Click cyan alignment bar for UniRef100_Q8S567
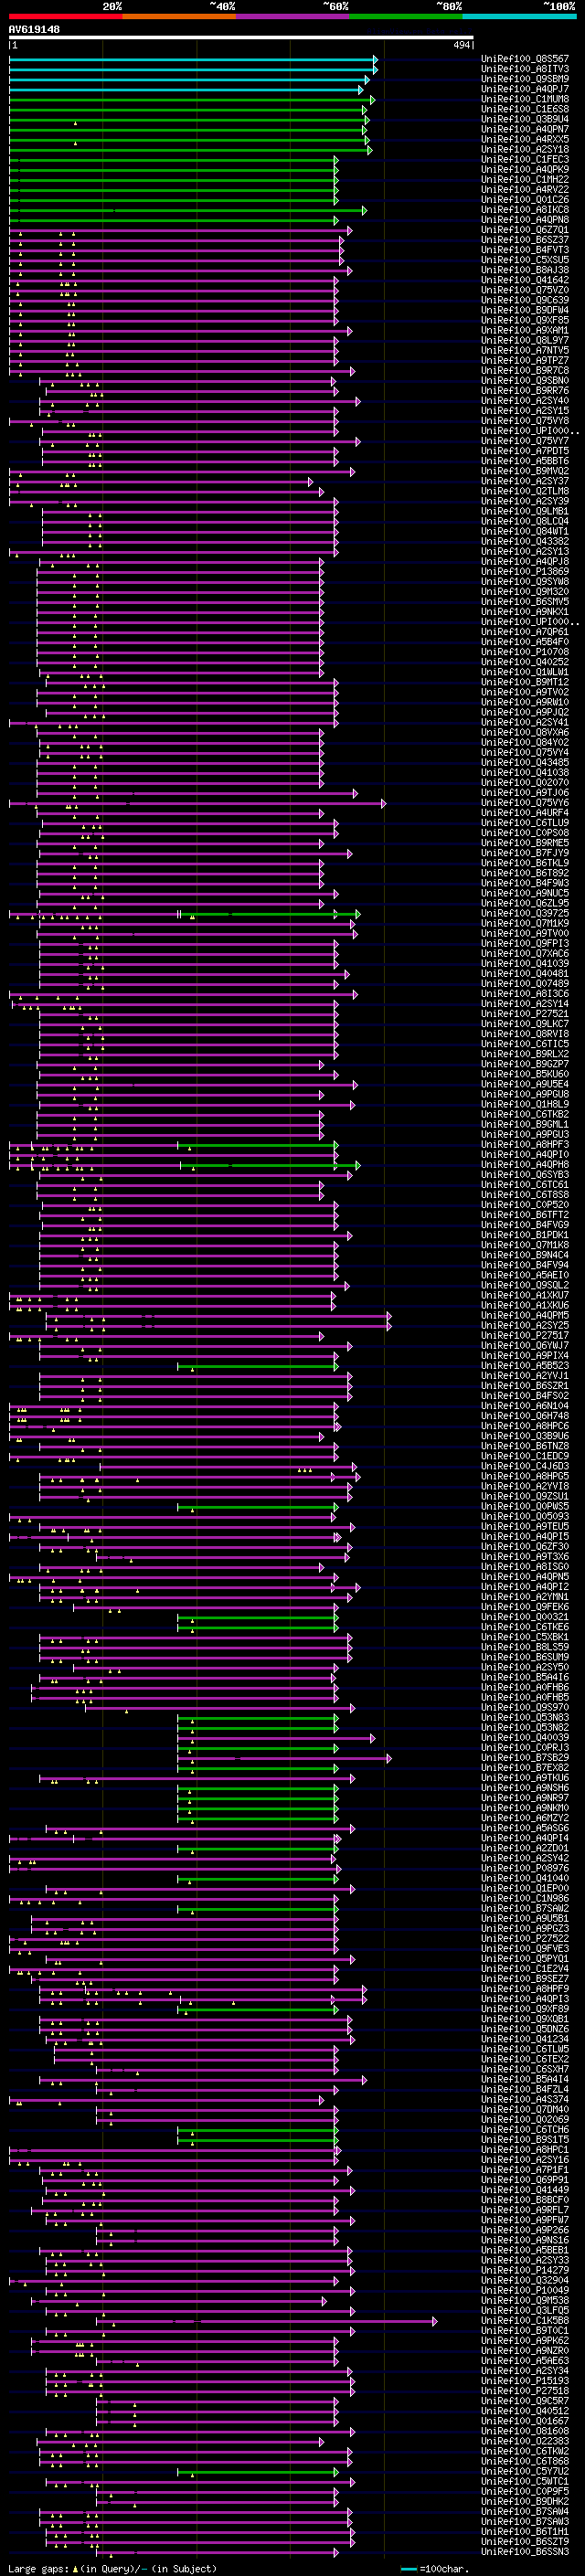585x2576 pixels. (193, 59)
